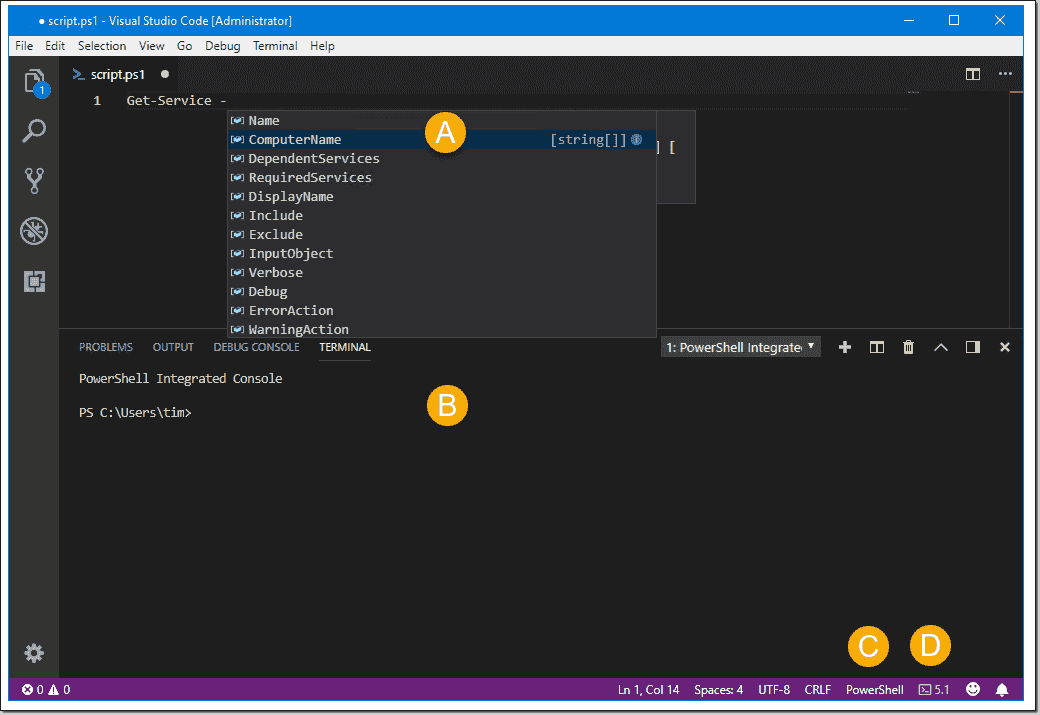This screenshot has height=715, width=1040.
Task: Change the line ending via CRLF
Action: point(818,690)
